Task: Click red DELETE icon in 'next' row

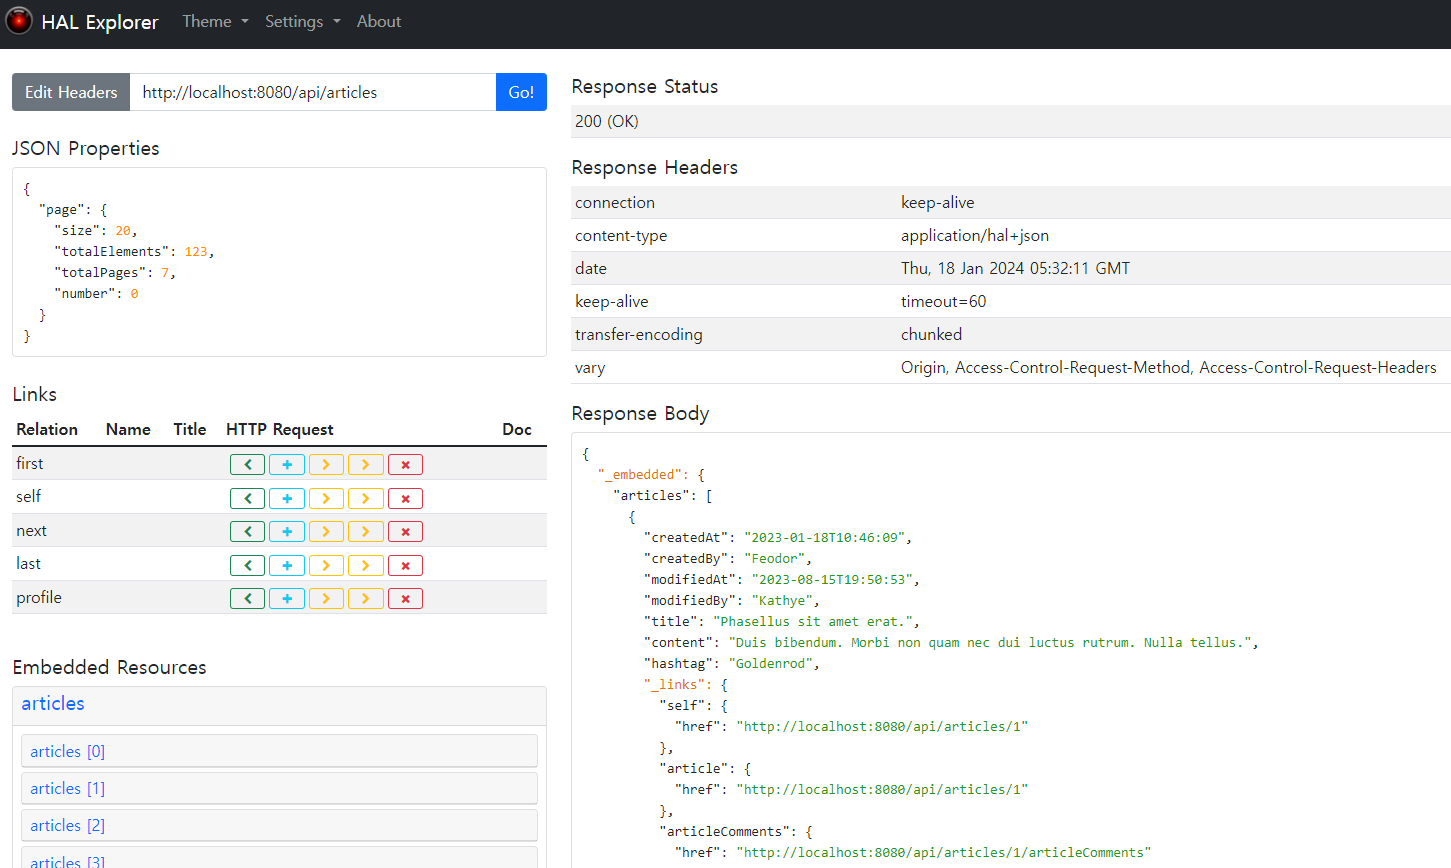Action: (x=405, y=531)
